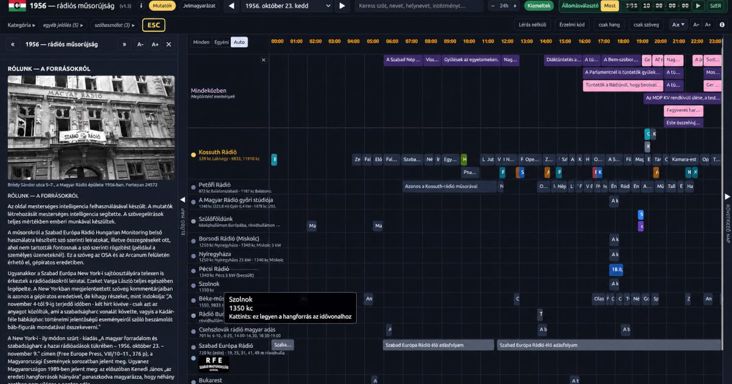Expand the Kategória filter
The height and width of the screenshot is (384, 732).
point(21,25)
